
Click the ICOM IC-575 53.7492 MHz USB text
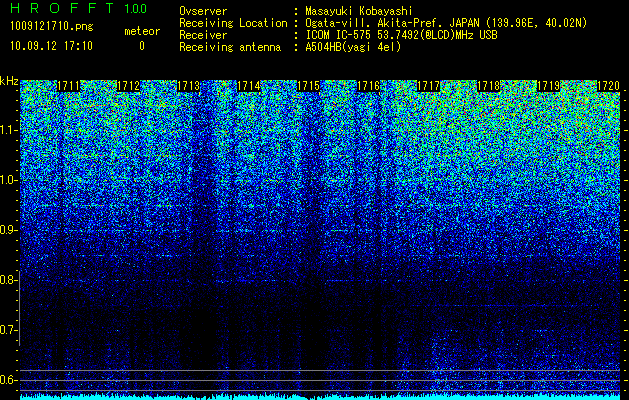(401, 35)
